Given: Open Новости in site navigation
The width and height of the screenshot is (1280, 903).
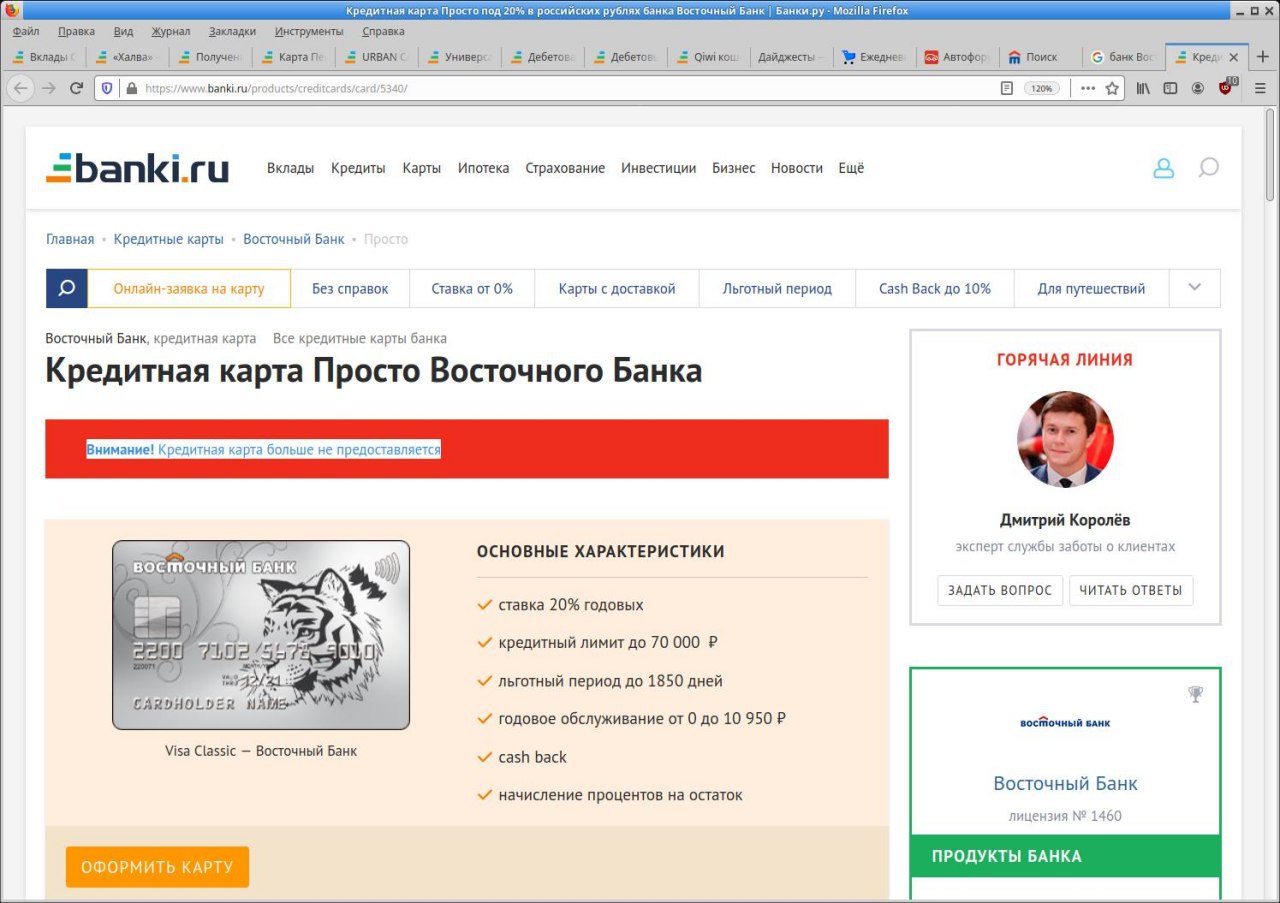Looking at the screenshot, I should (797, 168).
